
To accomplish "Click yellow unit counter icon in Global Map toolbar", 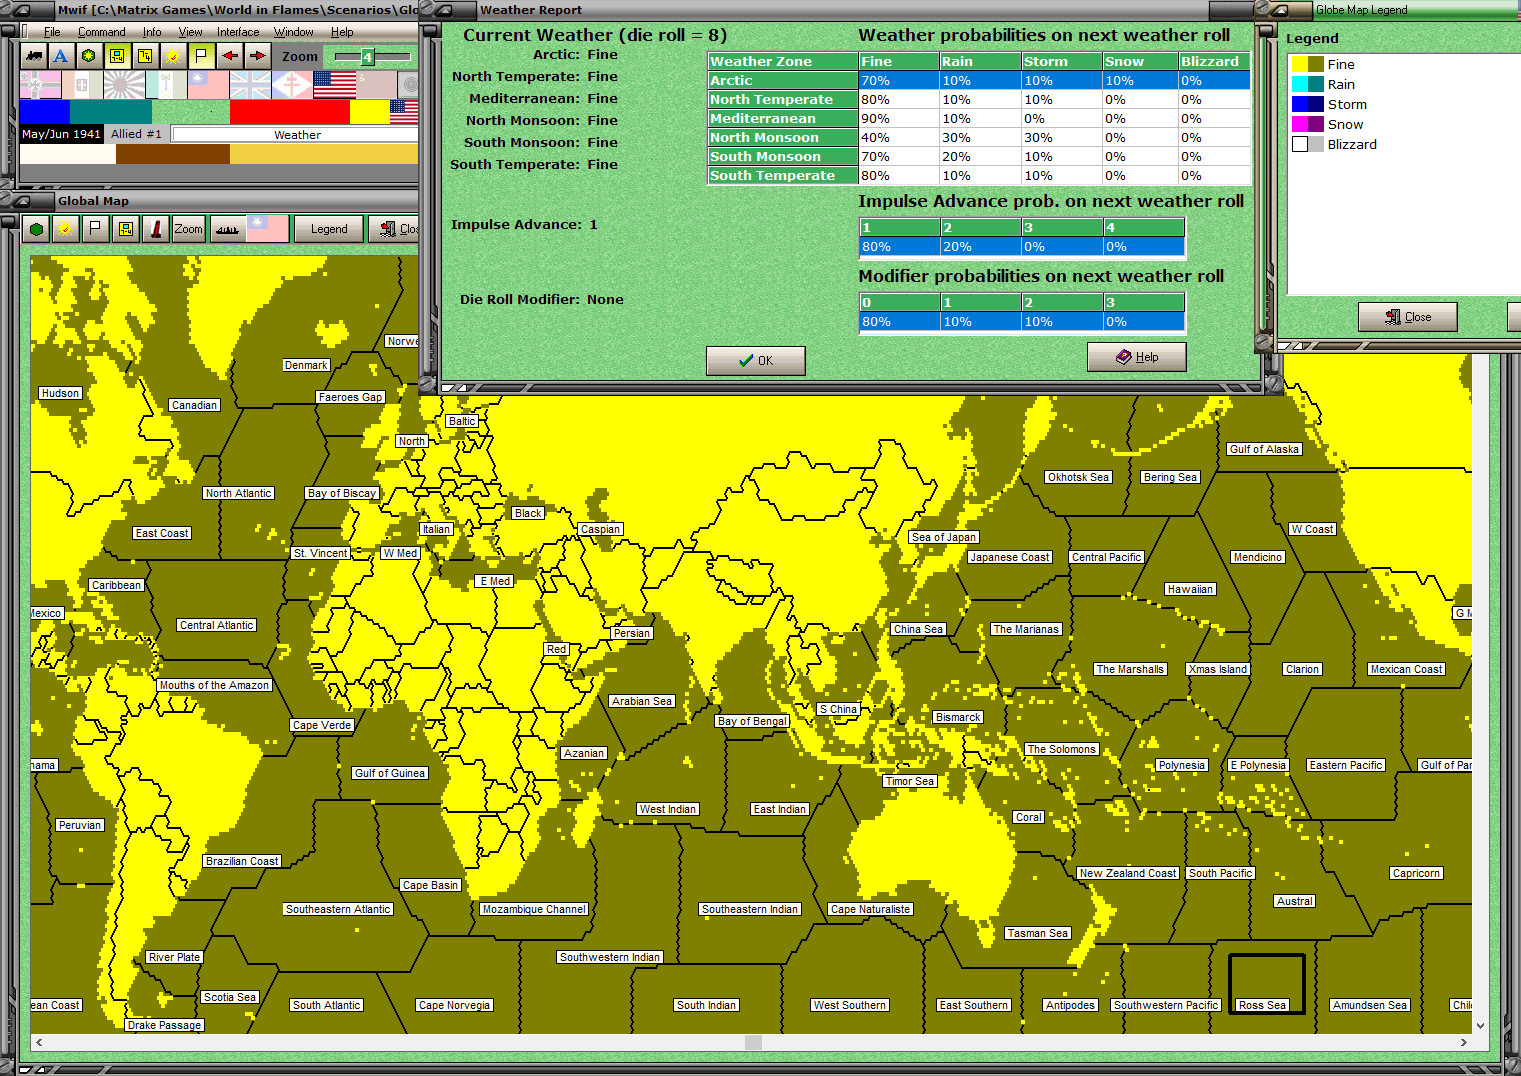I will coord(125,229).
